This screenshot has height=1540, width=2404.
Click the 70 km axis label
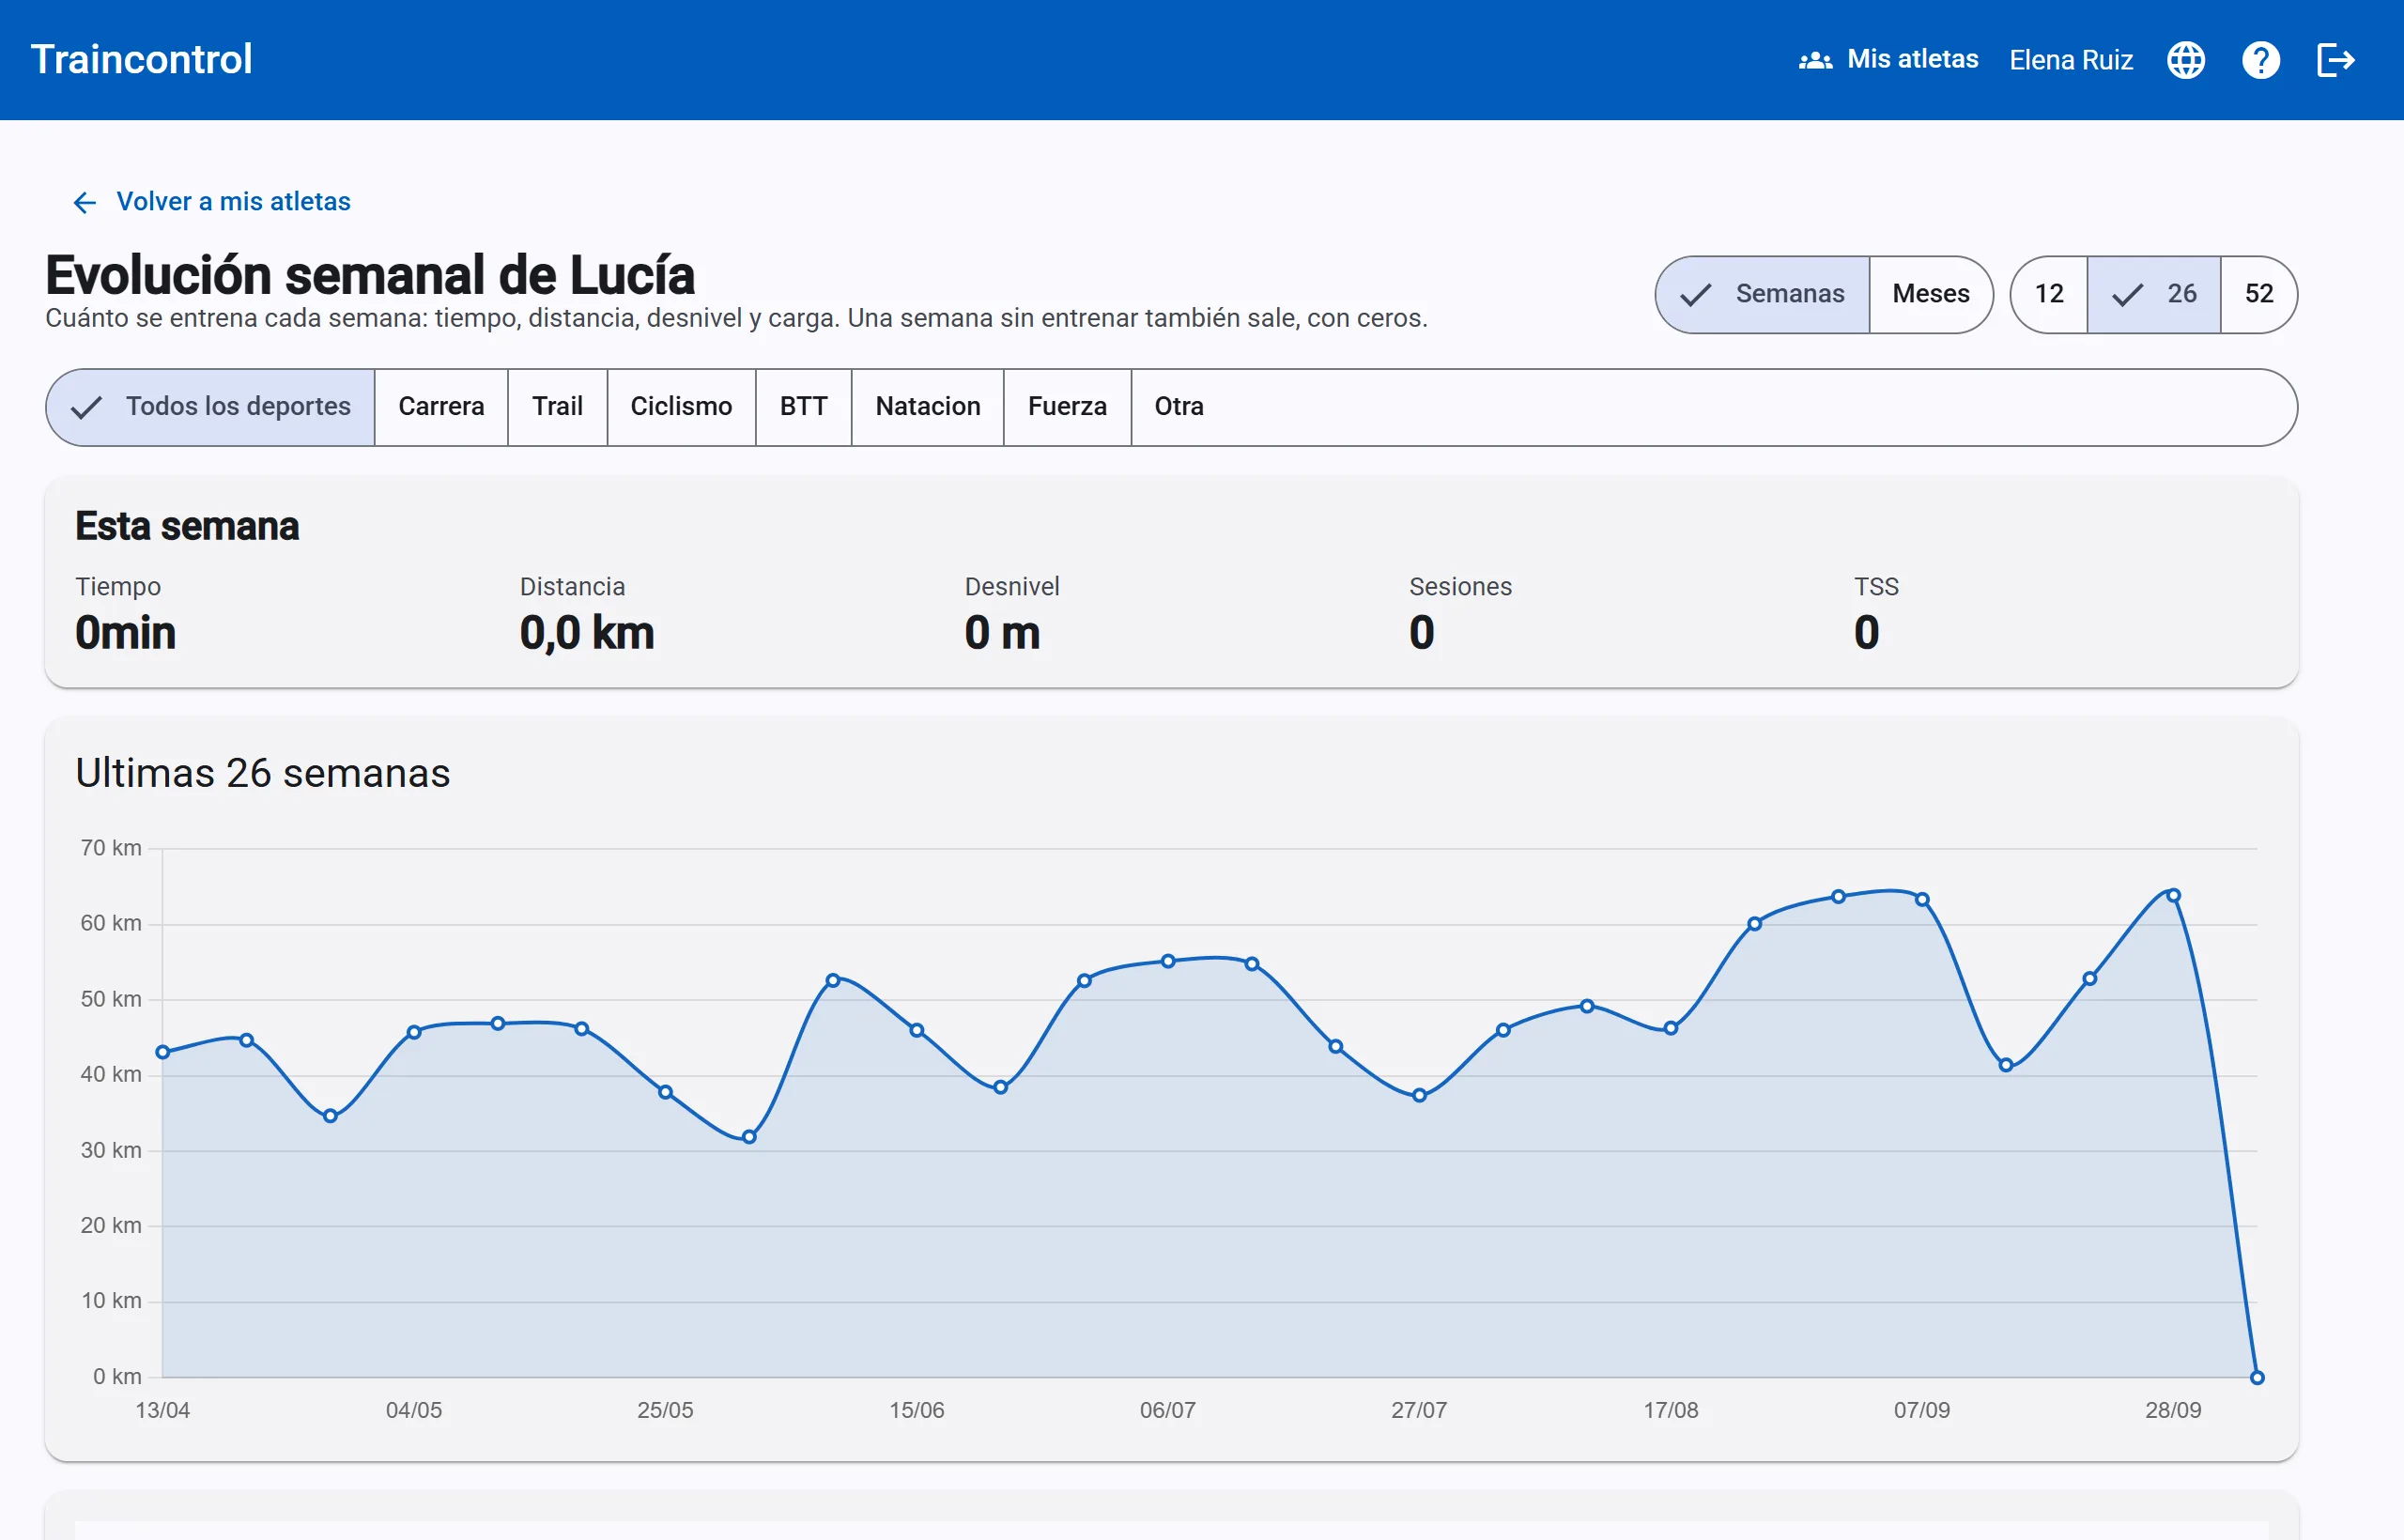111,848
